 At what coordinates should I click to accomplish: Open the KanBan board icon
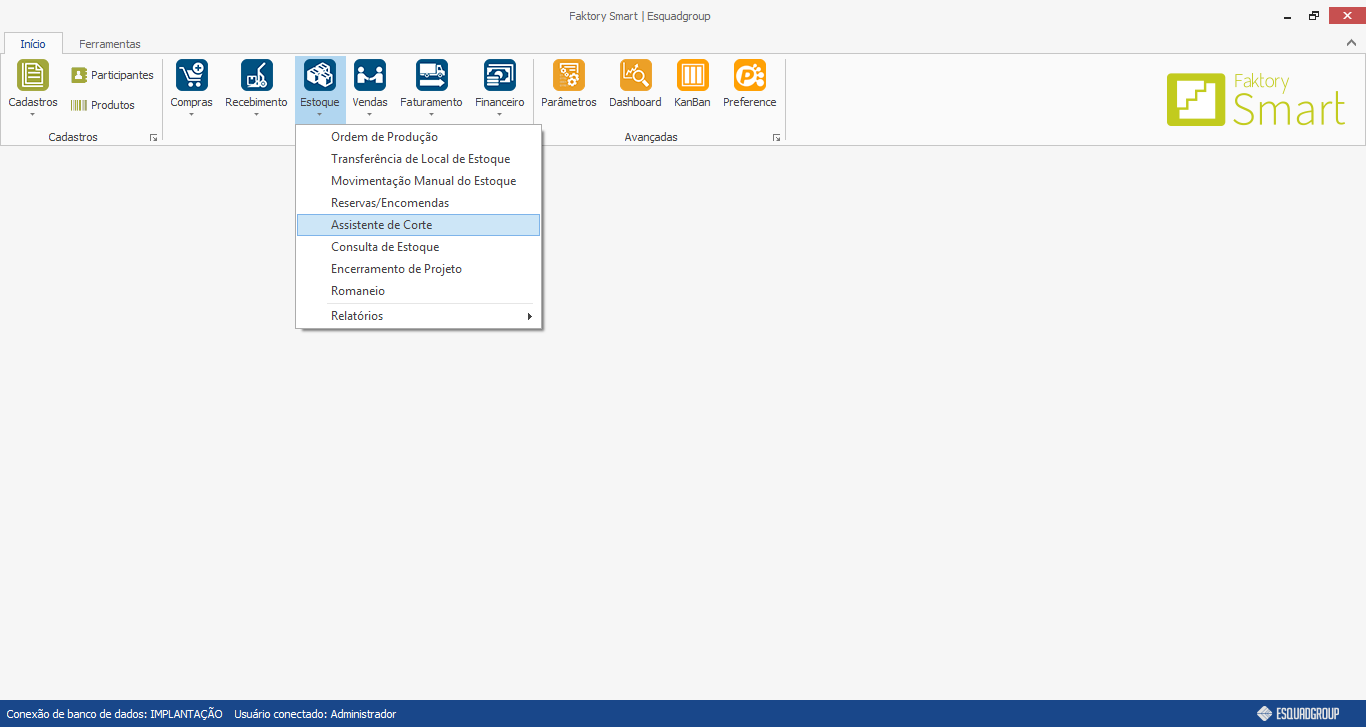[x=692, y=76]
